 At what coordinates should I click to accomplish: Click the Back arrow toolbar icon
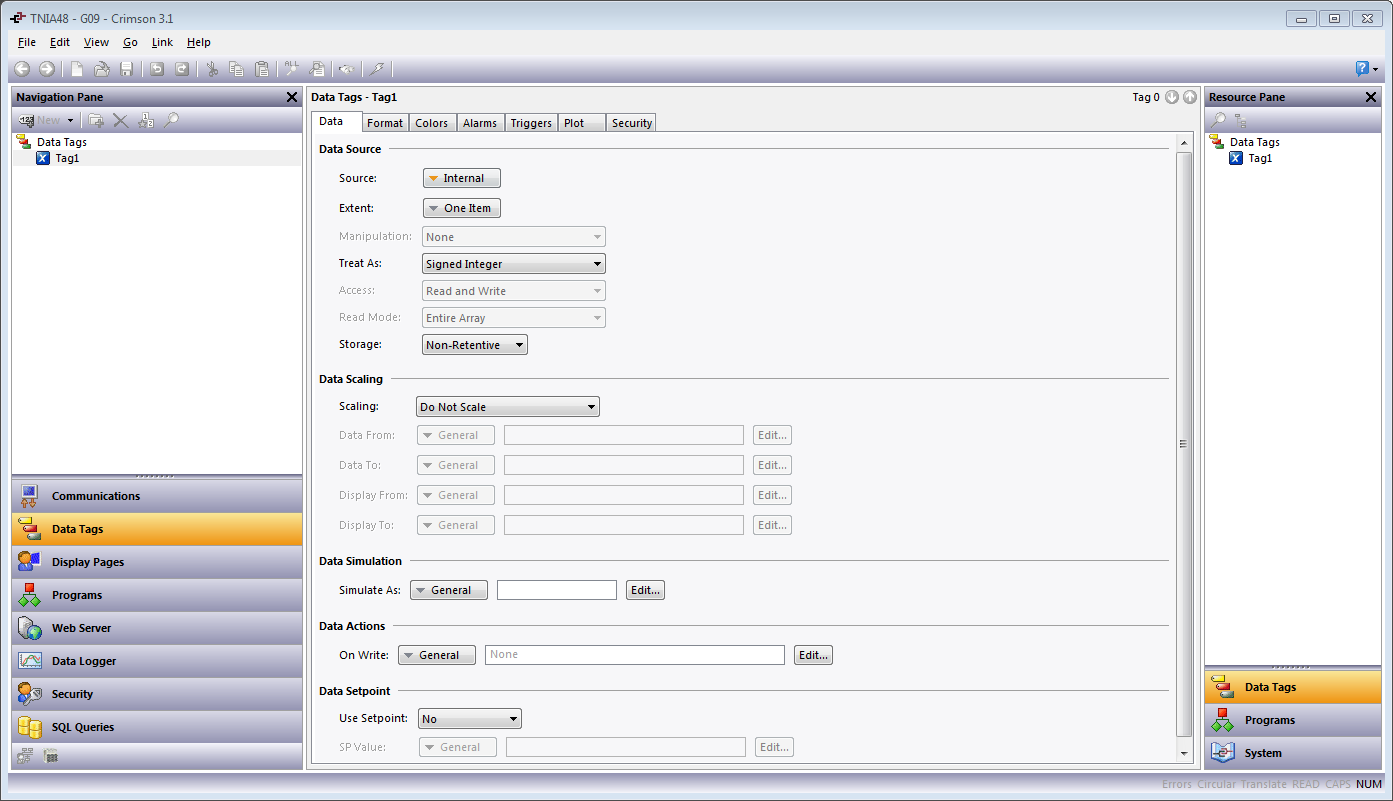pyautogui.click(x=21, y=69)
